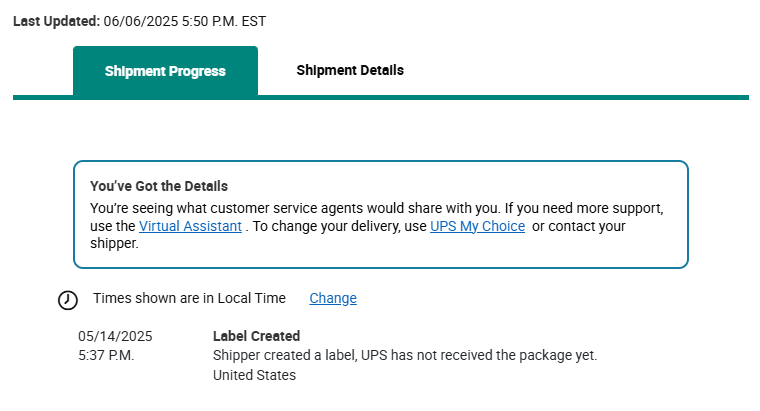Click the 5:37 P.M. event time
The image size is (760, 411).
[106, 355]
